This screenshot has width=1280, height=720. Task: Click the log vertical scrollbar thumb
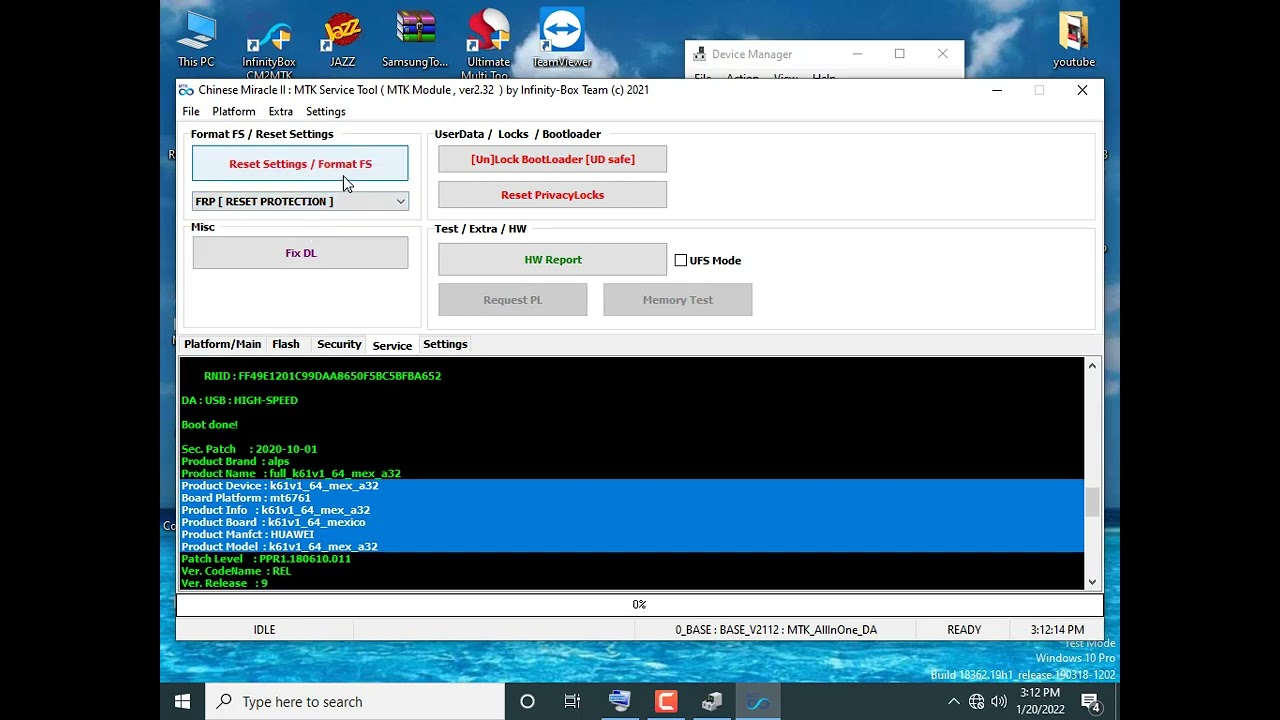pos(1092,502)
